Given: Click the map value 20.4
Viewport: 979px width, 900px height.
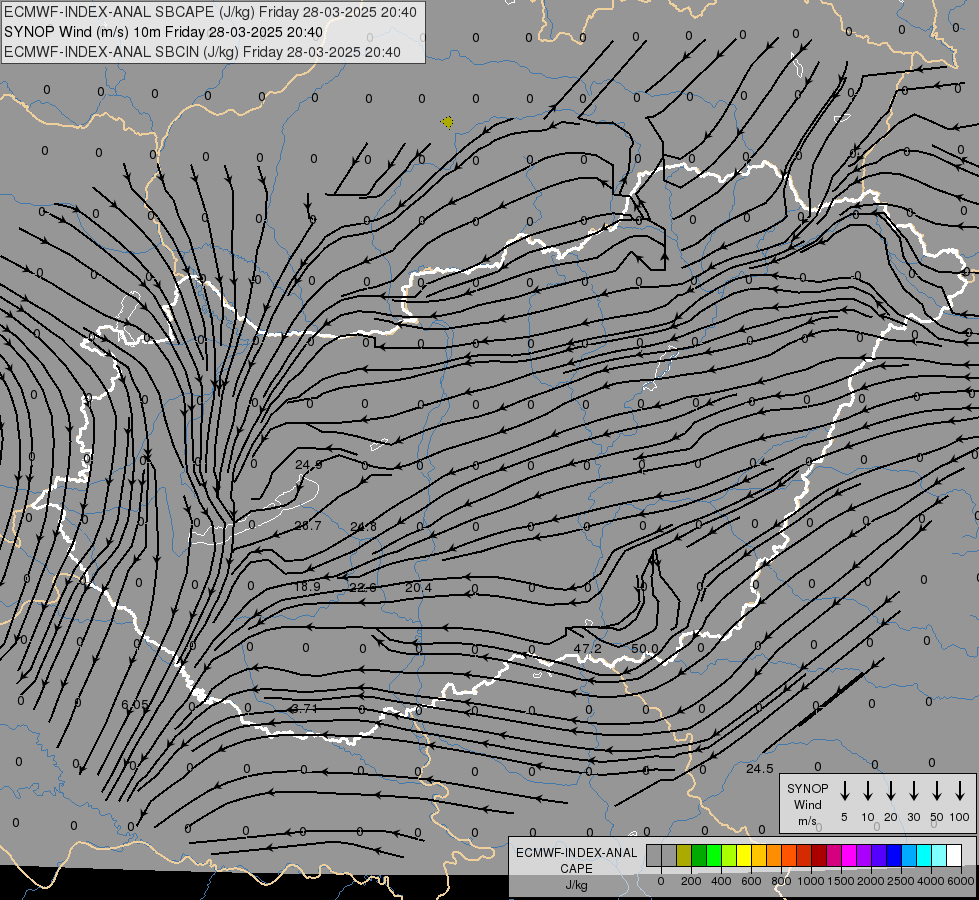Looking at the screenshot, I should pyautogui.click(x=418, y=588).
